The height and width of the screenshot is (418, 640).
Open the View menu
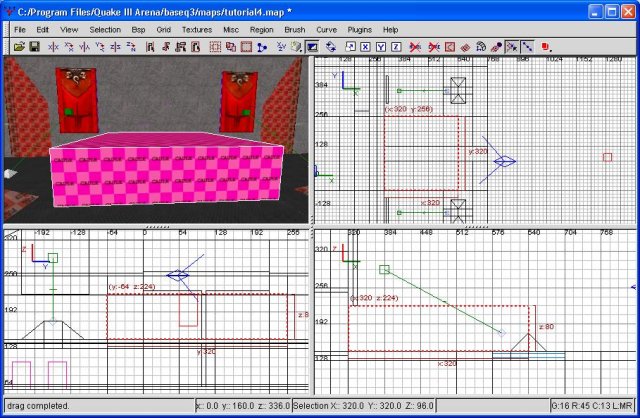(69, 30)
